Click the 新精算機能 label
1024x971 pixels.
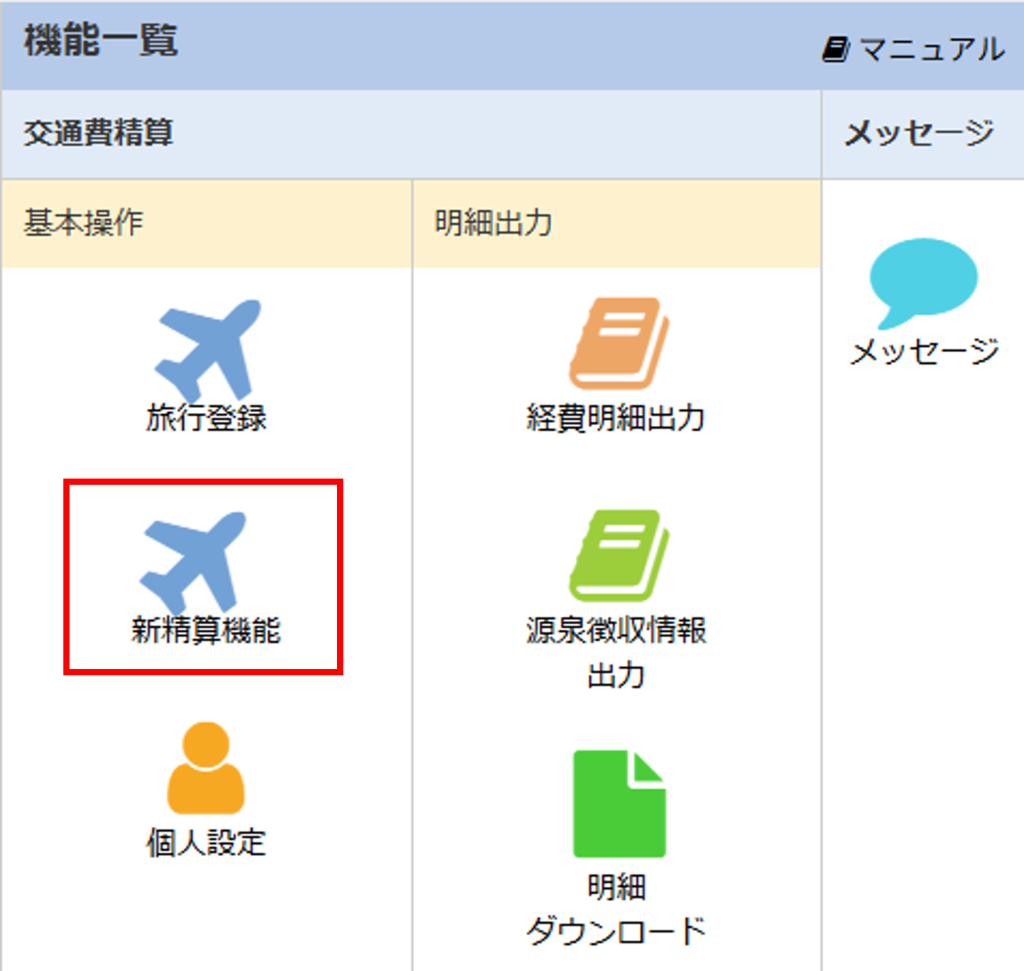click(x=206, y=630)
